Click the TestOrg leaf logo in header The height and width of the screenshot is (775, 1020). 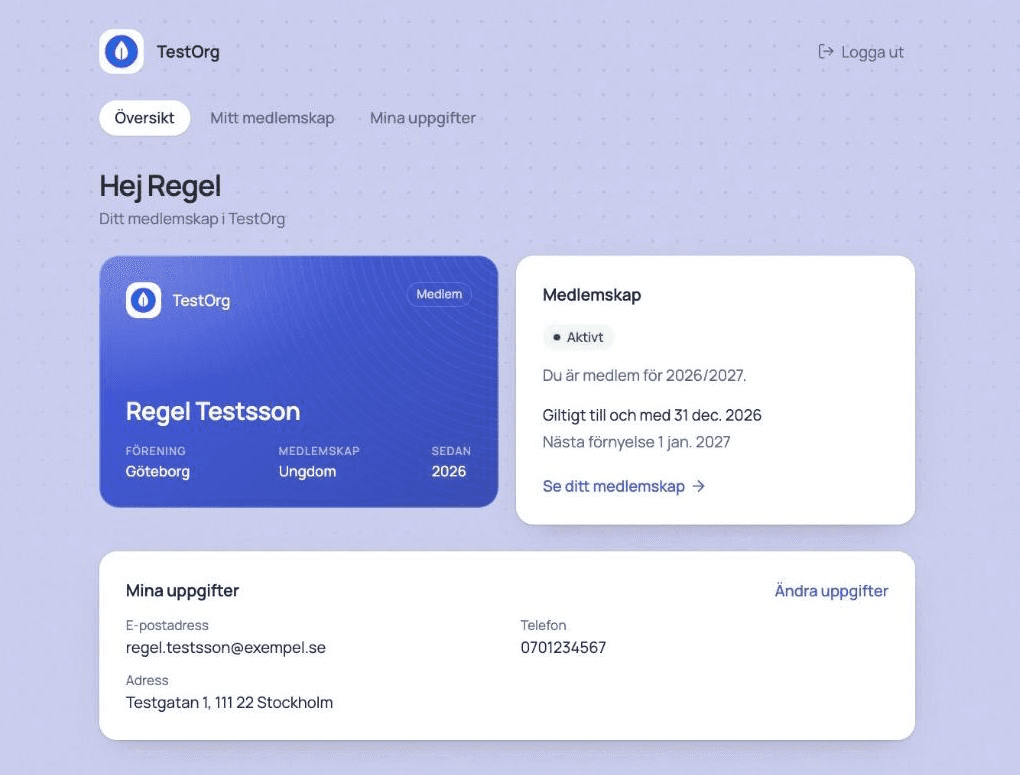click(x=122, y=51)
